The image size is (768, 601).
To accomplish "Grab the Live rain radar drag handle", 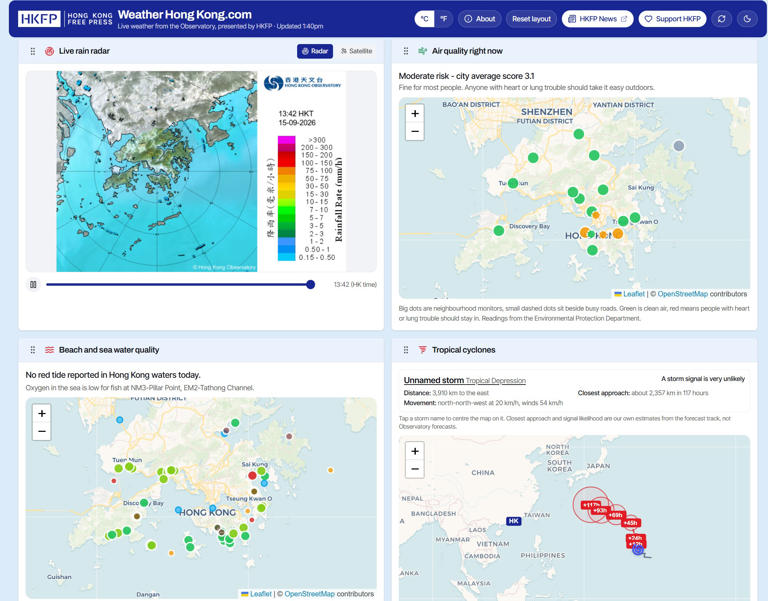I will pyautogui.click(x=33, y=51).
